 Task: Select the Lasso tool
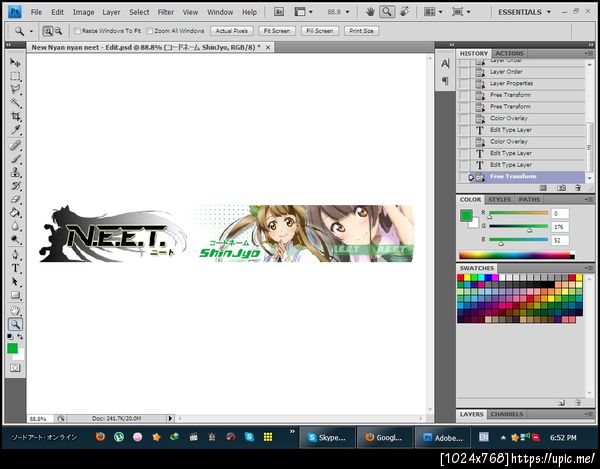click(x=15, y=89)
